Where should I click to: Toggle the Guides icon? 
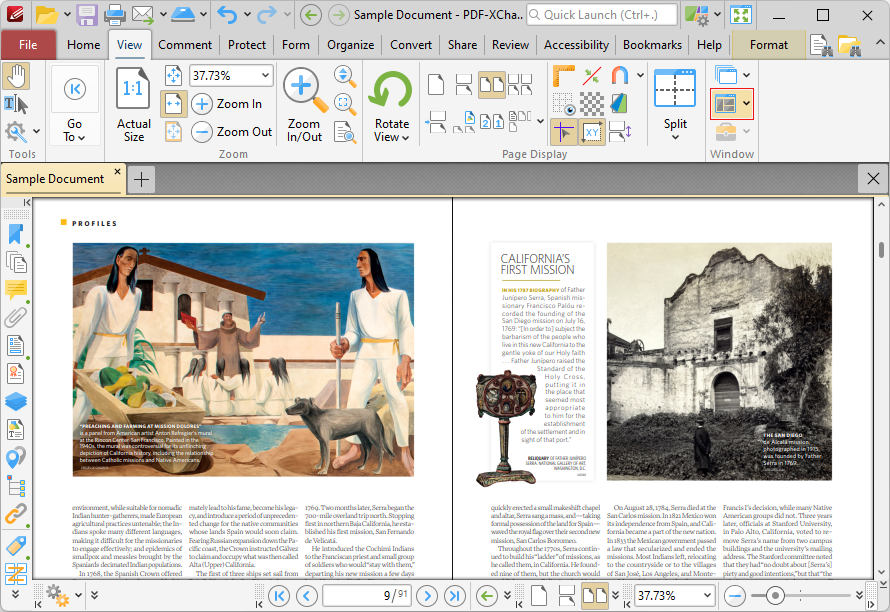592,76
